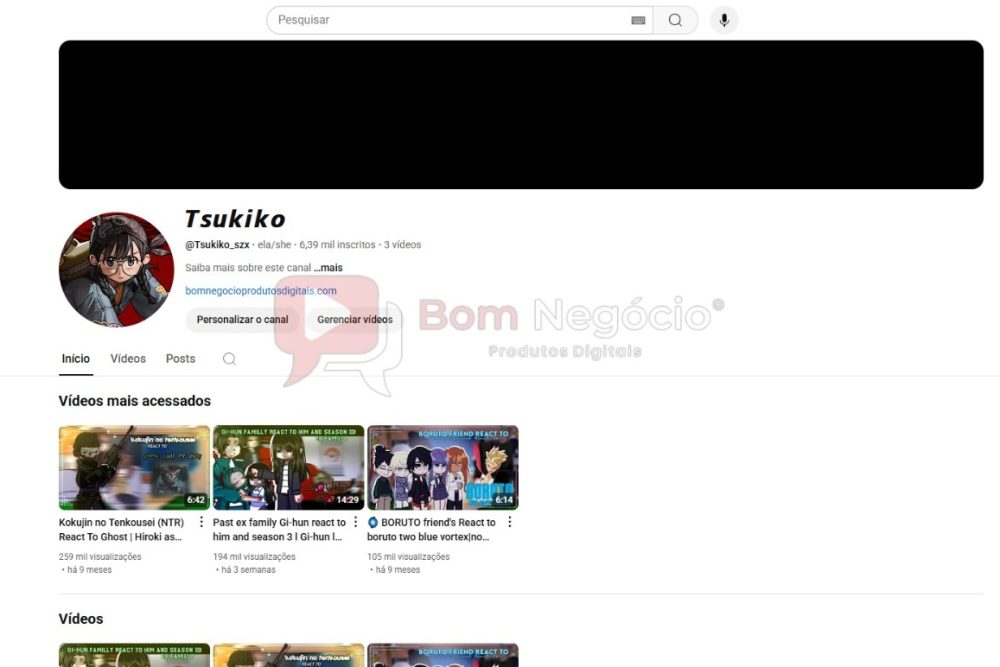Activate voice search microphone
Viewport: 1000px width, 667px height.
pyautogui.click(x=724, y=20)
